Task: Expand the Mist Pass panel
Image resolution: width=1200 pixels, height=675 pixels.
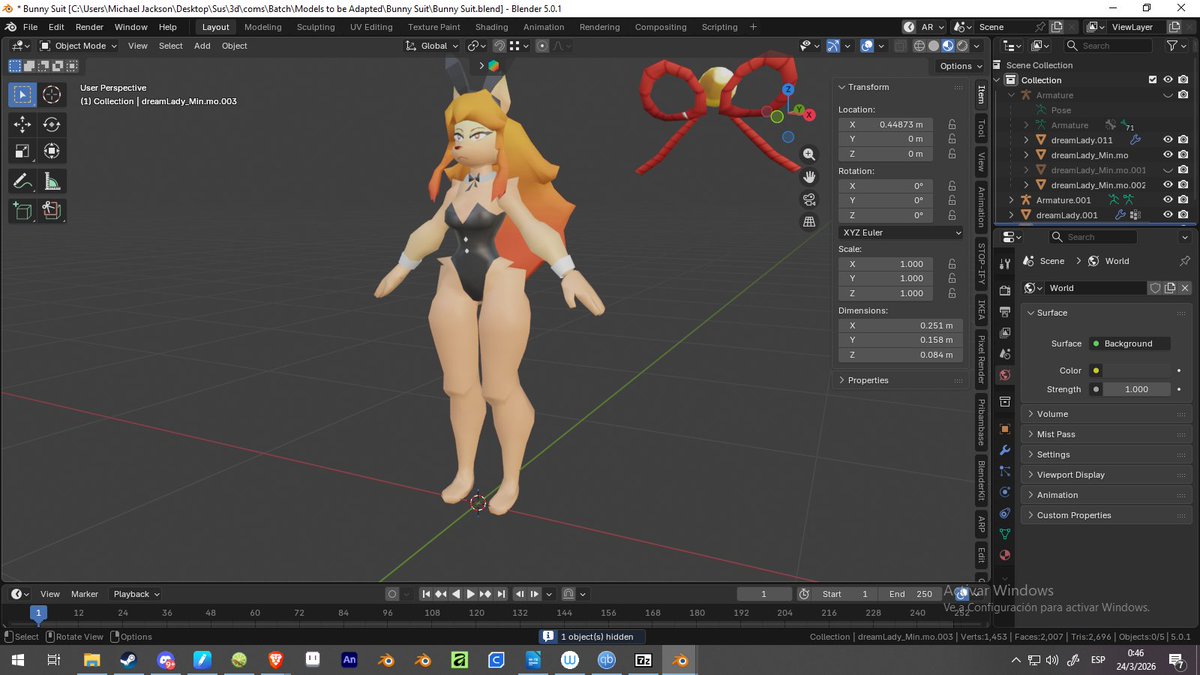Action: click(1106, 434)
